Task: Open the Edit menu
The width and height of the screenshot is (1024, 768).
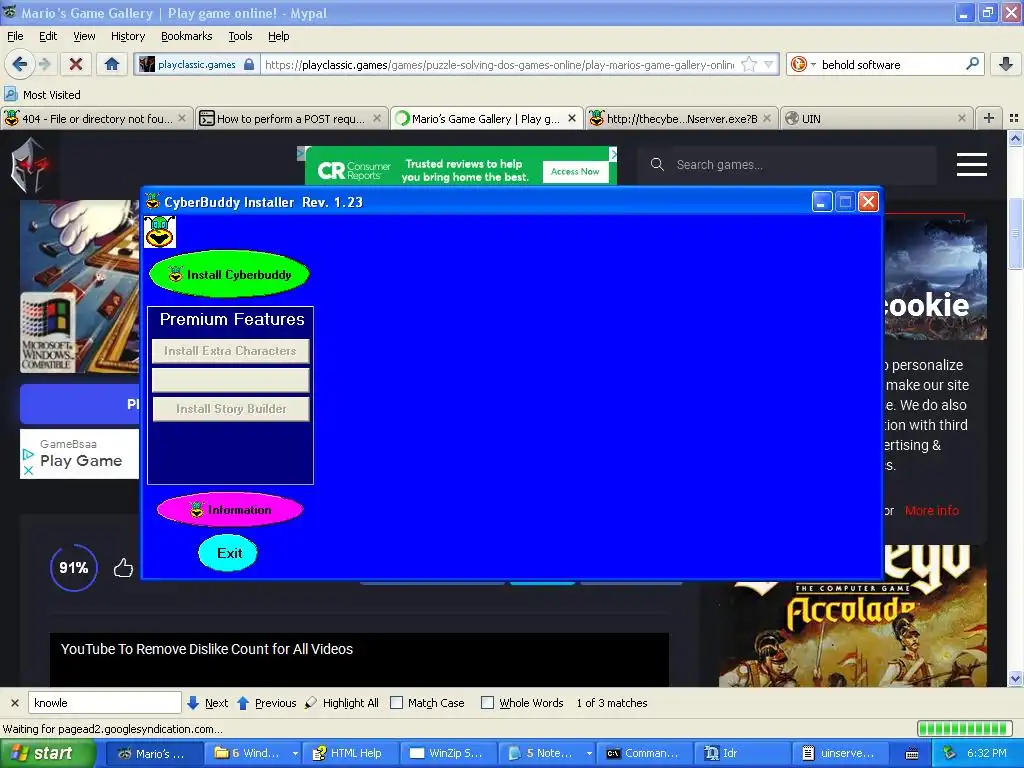Action: [x=48, y=36]
